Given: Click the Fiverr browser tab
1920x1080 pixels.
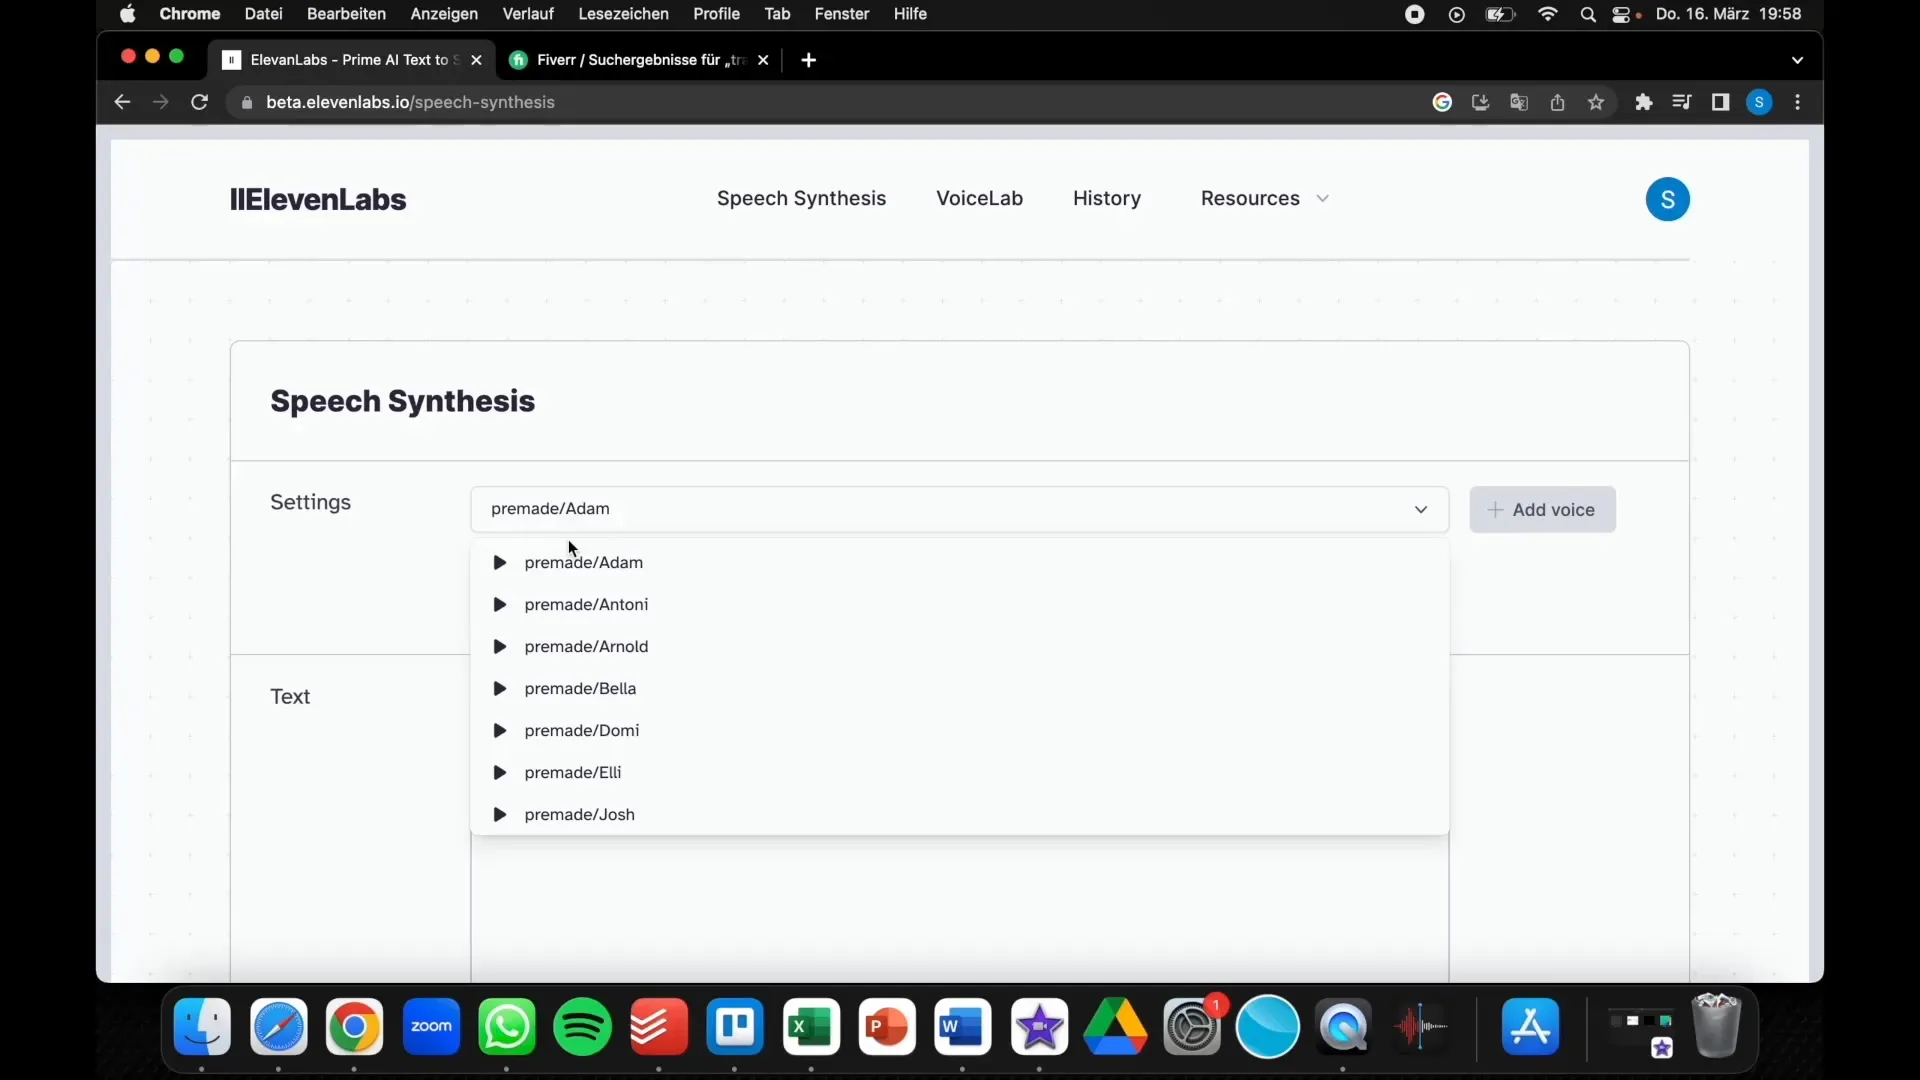Looking at the screenshot, I should [x=640, y=59].
